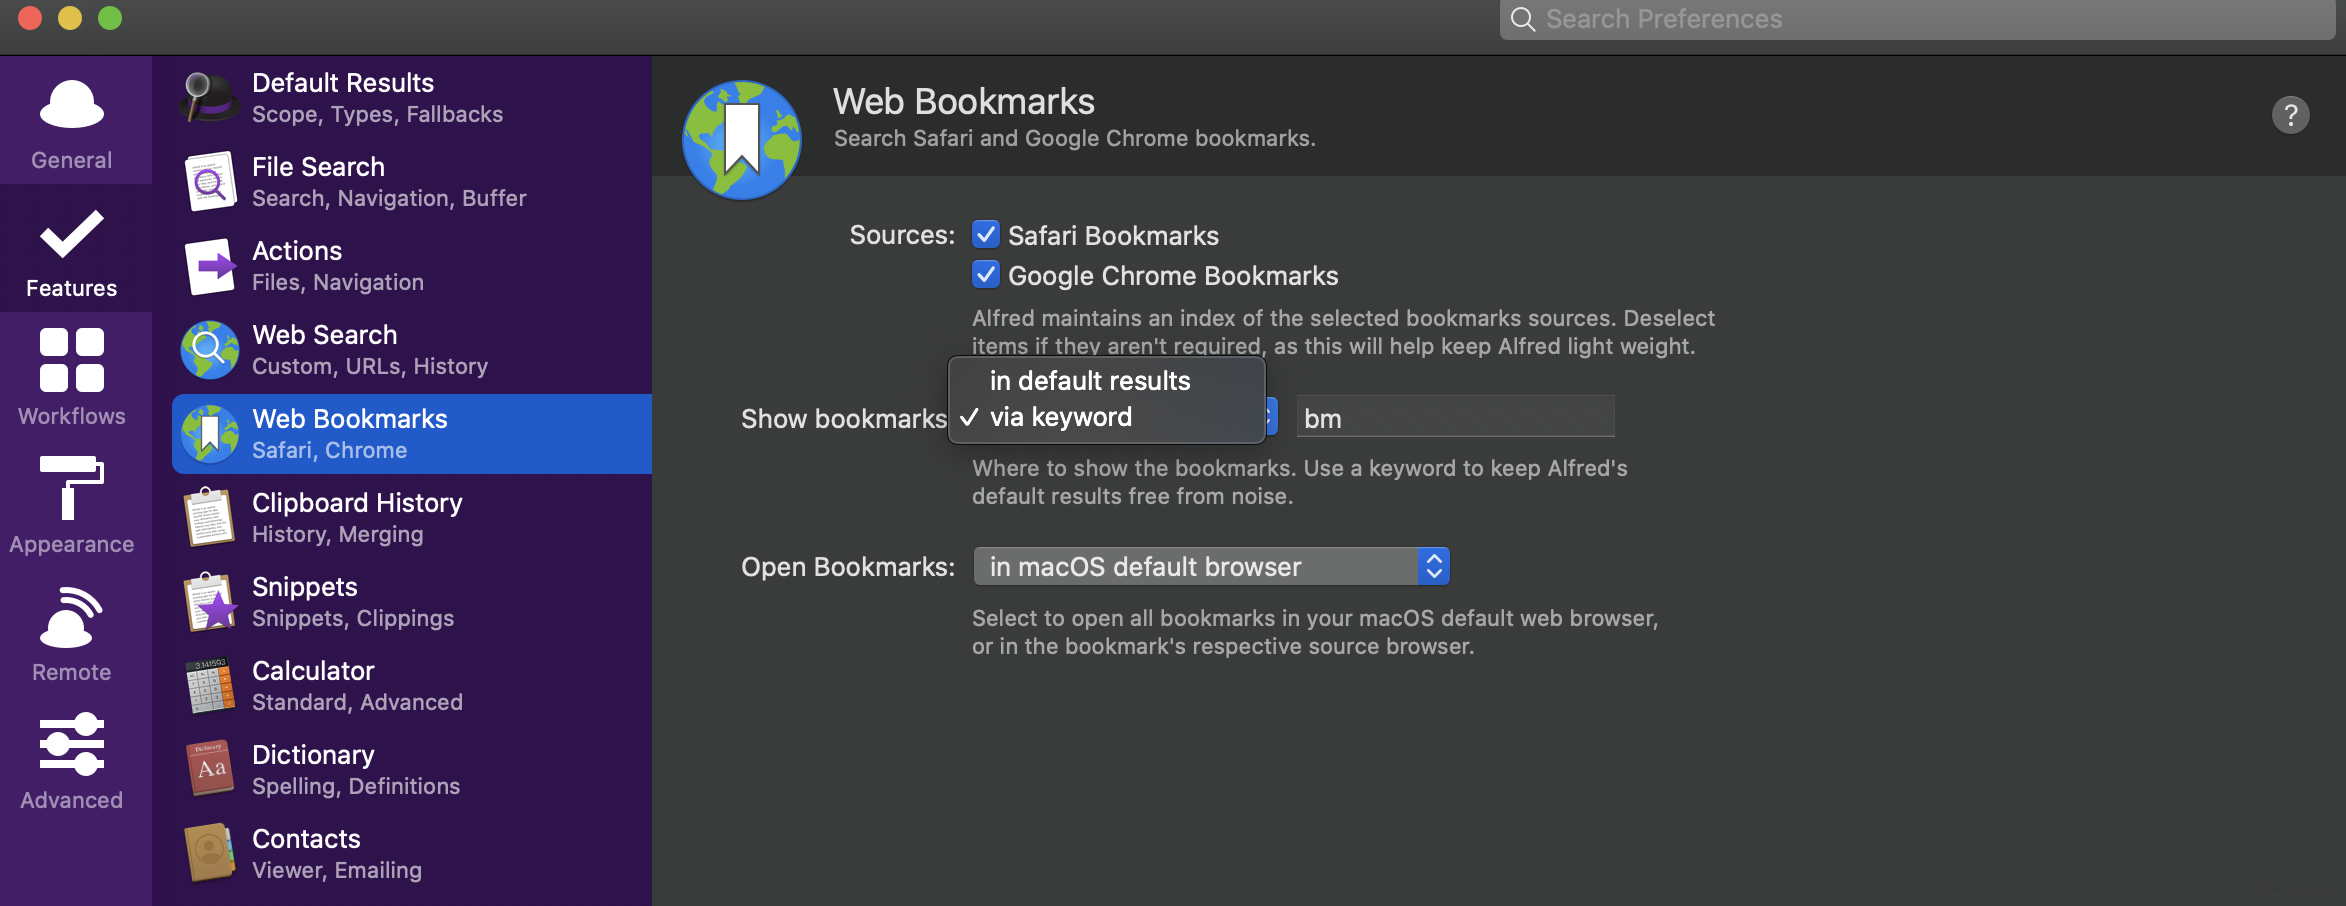This screenshot has height=906, width=2346.
Task: Open the Workflows section icon
Action: [x=71, y=360]
